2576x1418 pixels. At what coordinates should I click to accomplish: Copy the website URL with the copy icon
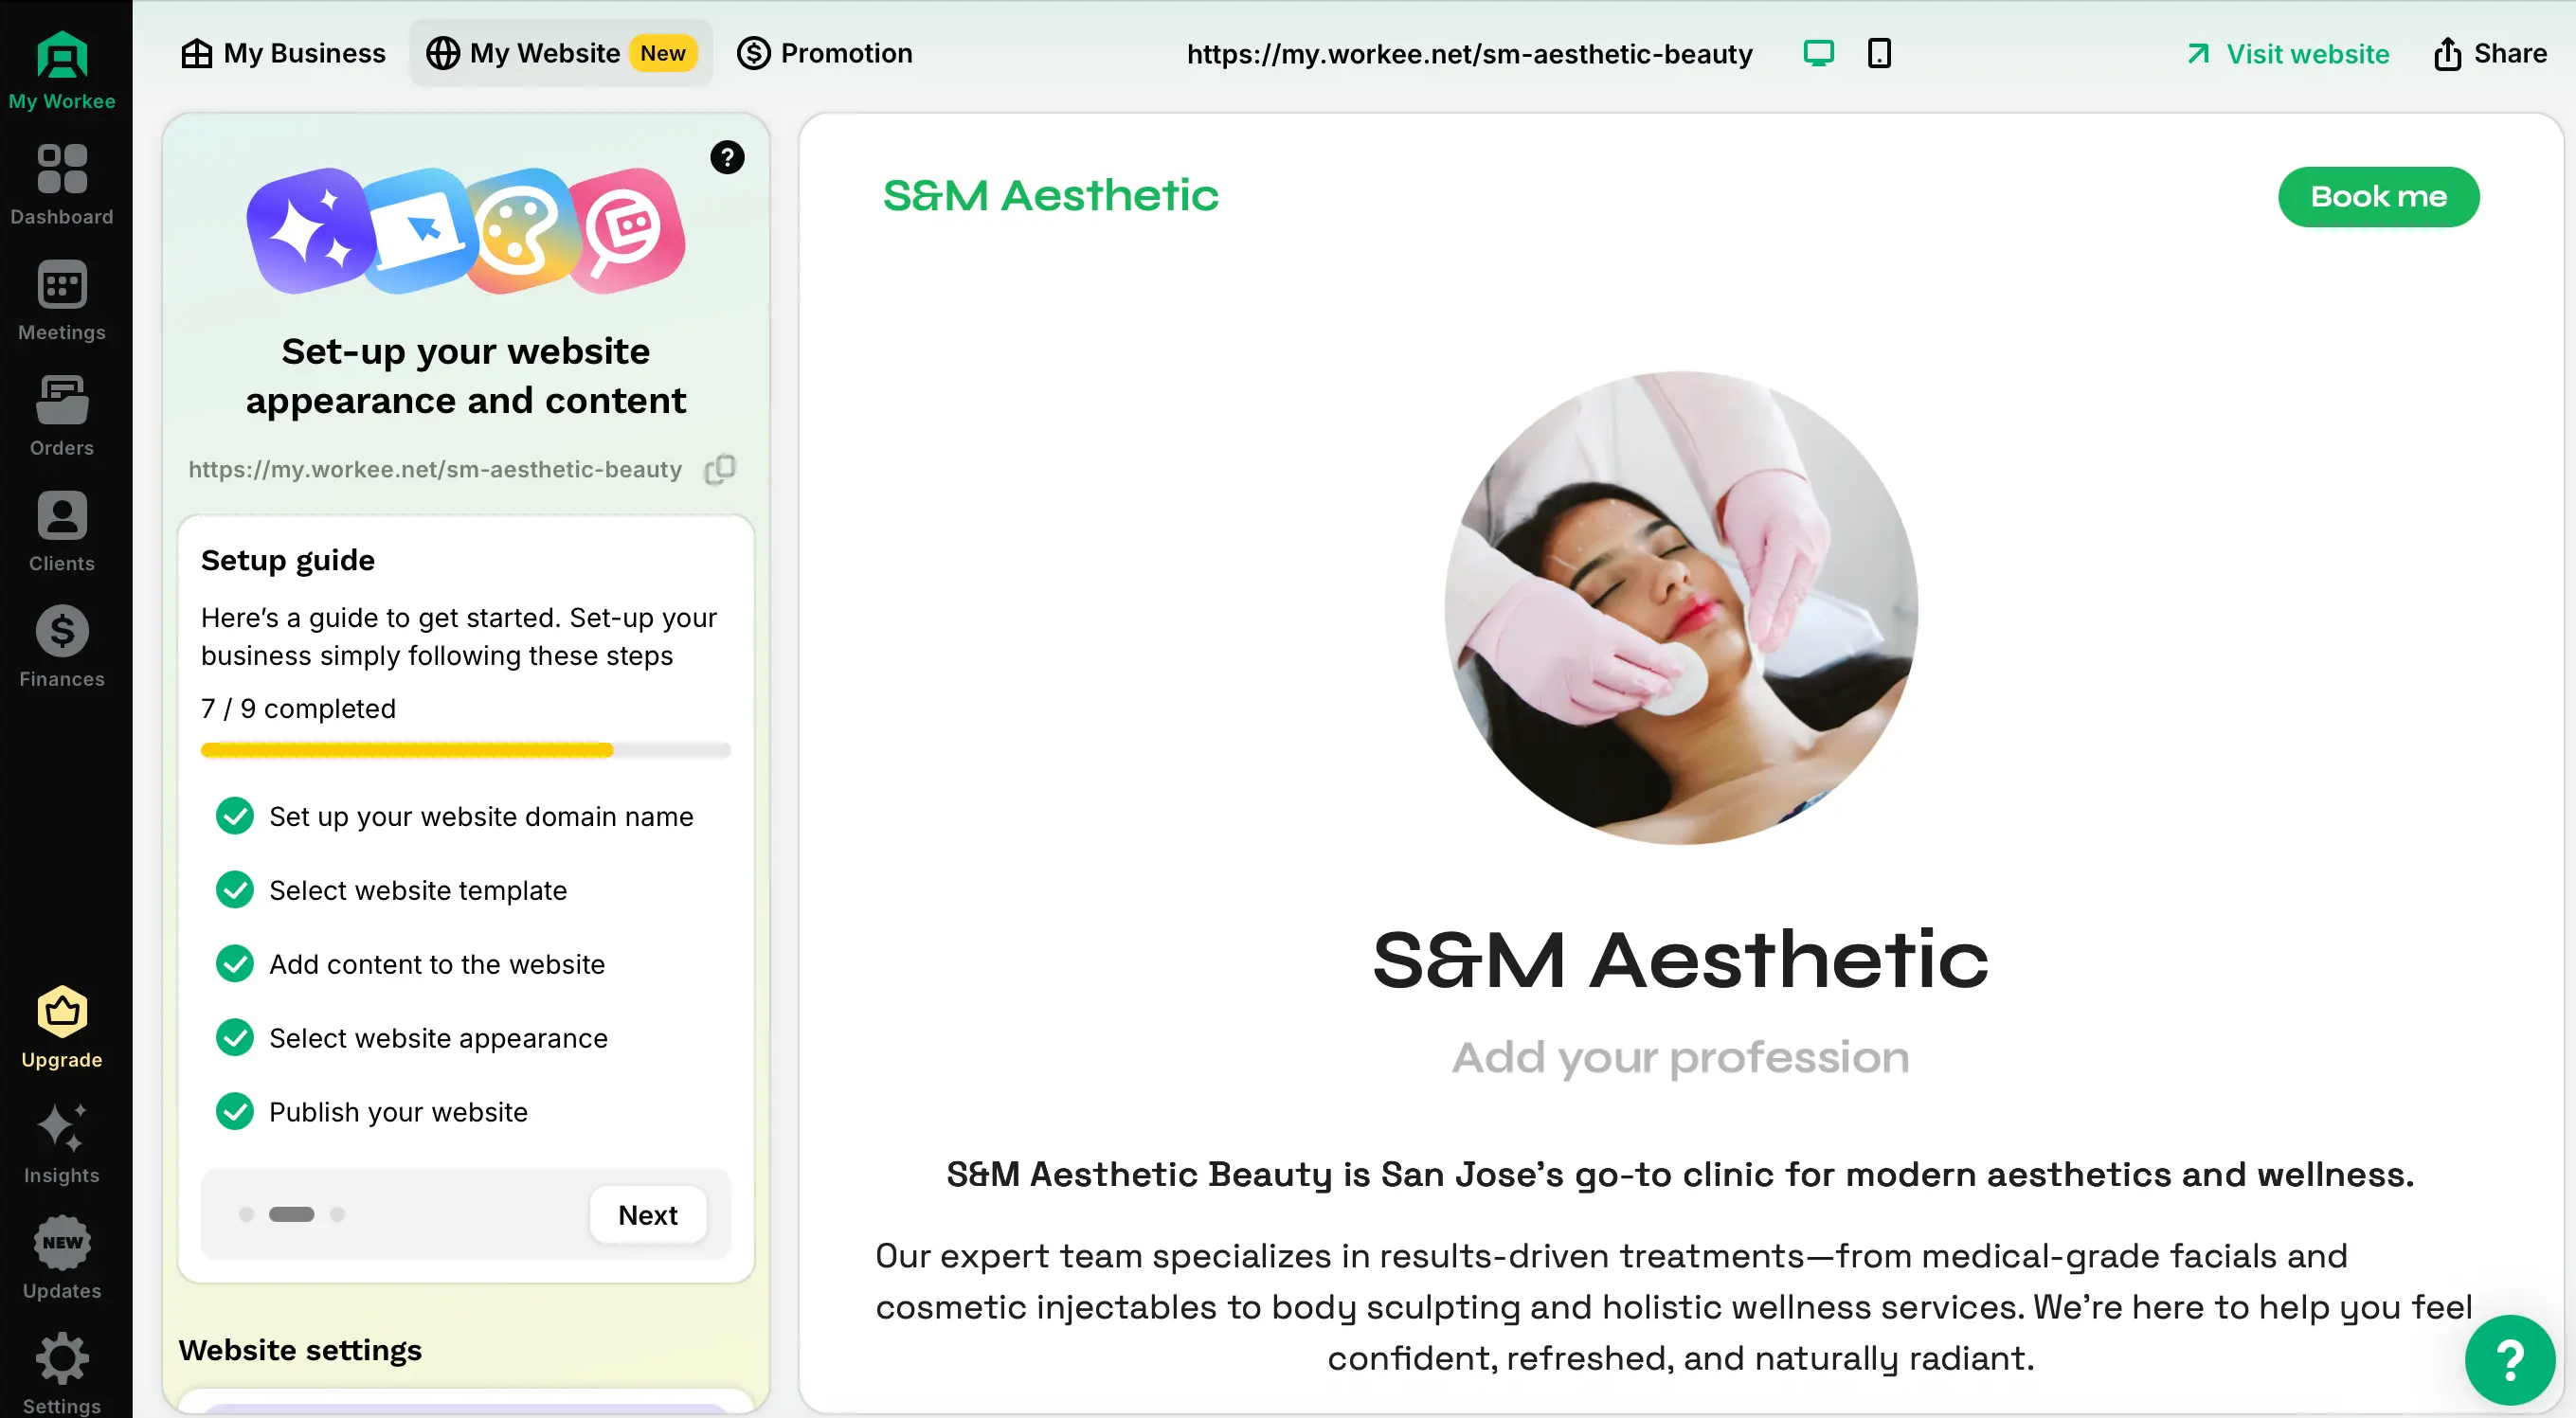tap(720, 469)
